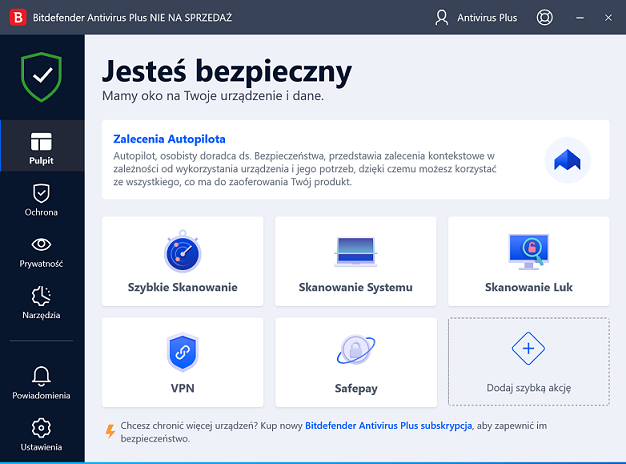Launch Safepay secure browser

point(355,361)
